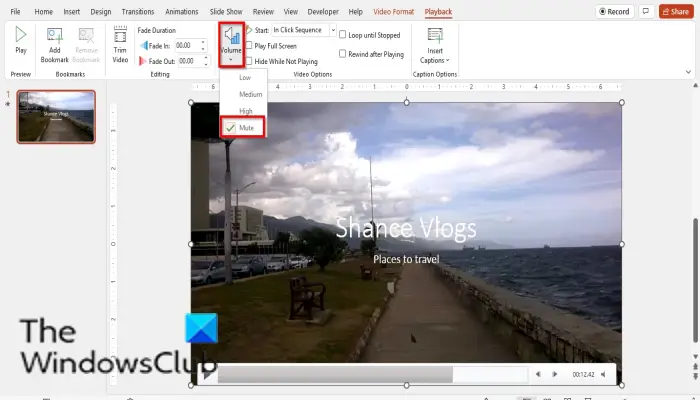Click the scroll up arrow of slide pane
The image size is (700, 400).
(695, 85)
